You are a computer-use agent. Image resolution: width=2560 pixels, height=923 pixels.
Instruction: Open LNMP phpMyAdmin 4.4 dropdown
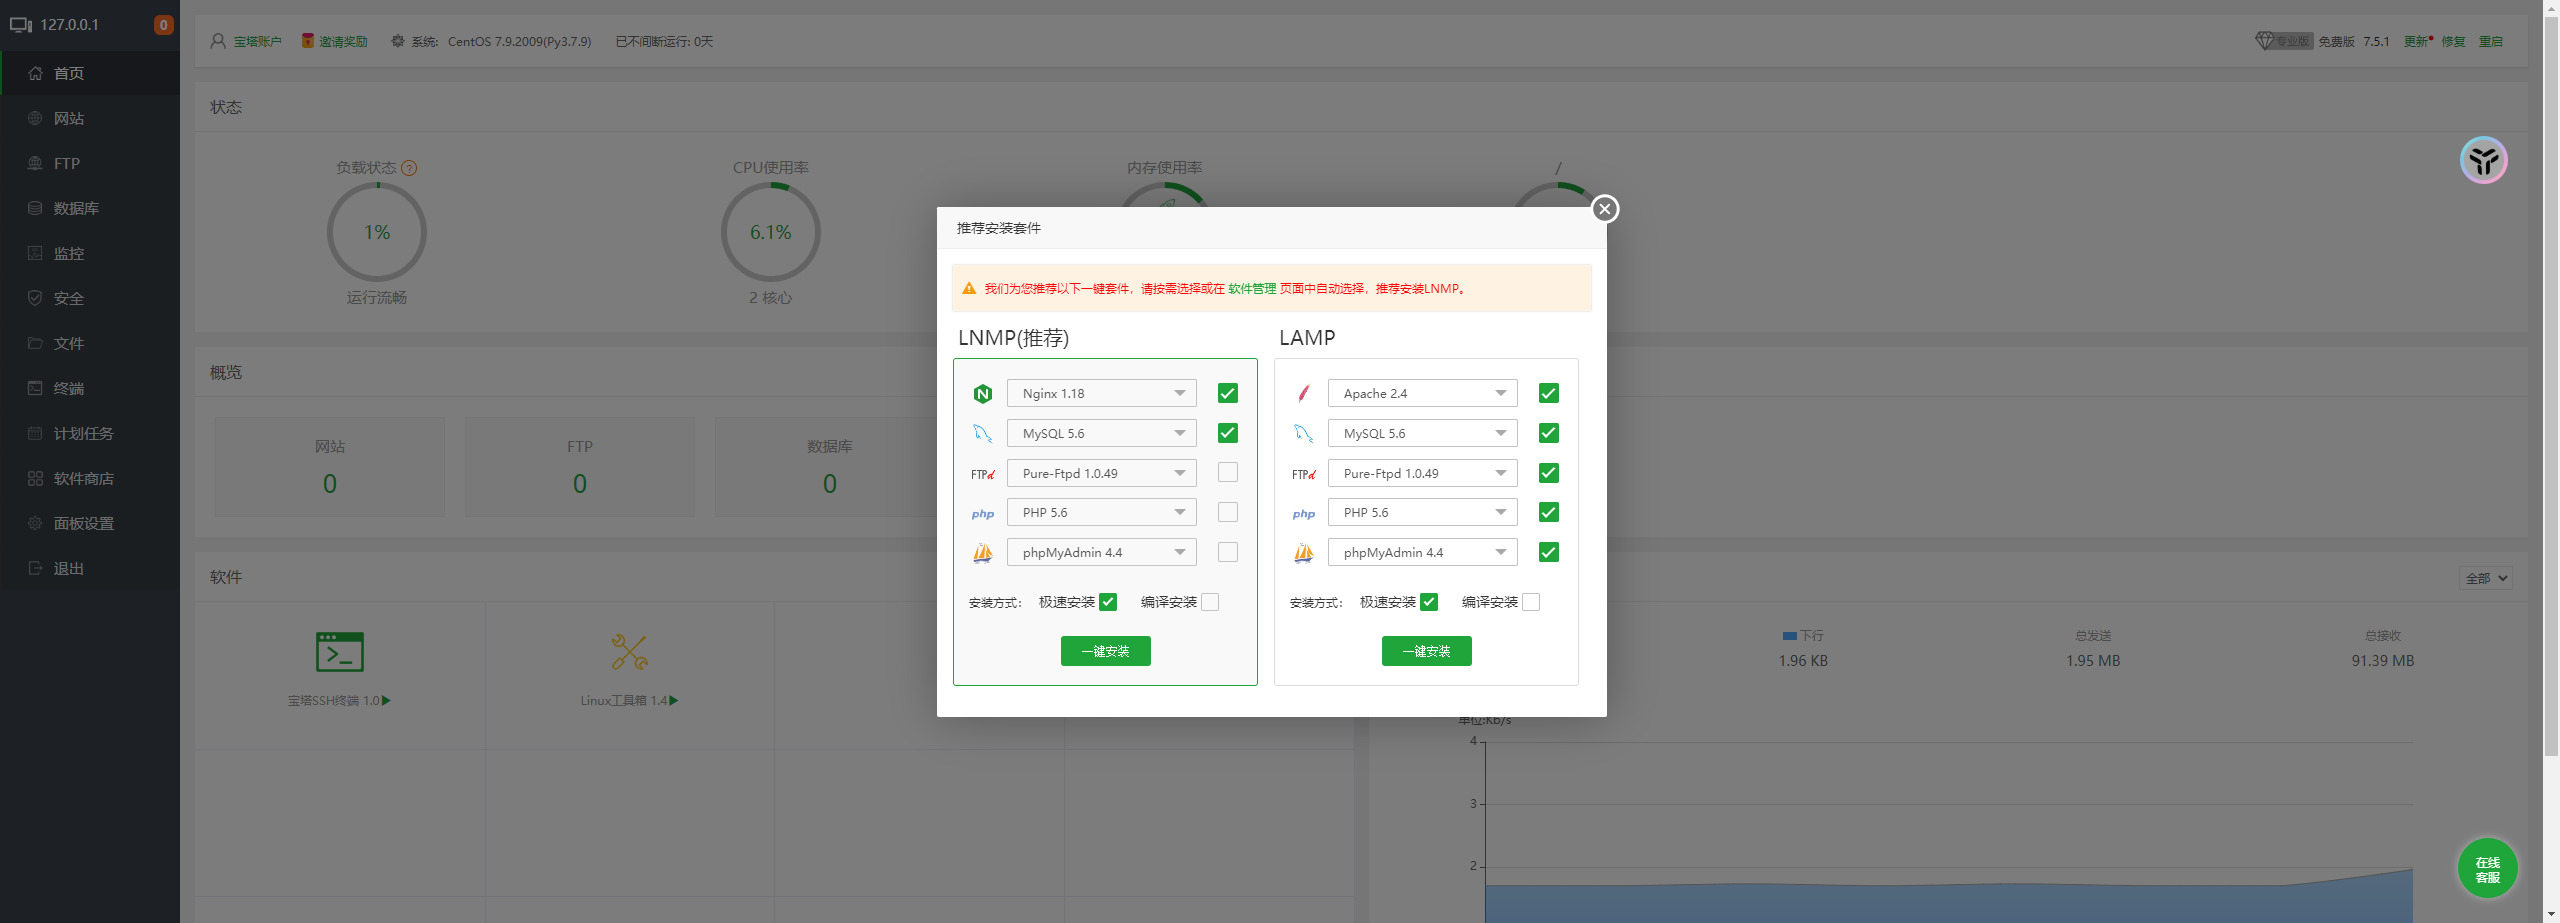coord(1101,552)
